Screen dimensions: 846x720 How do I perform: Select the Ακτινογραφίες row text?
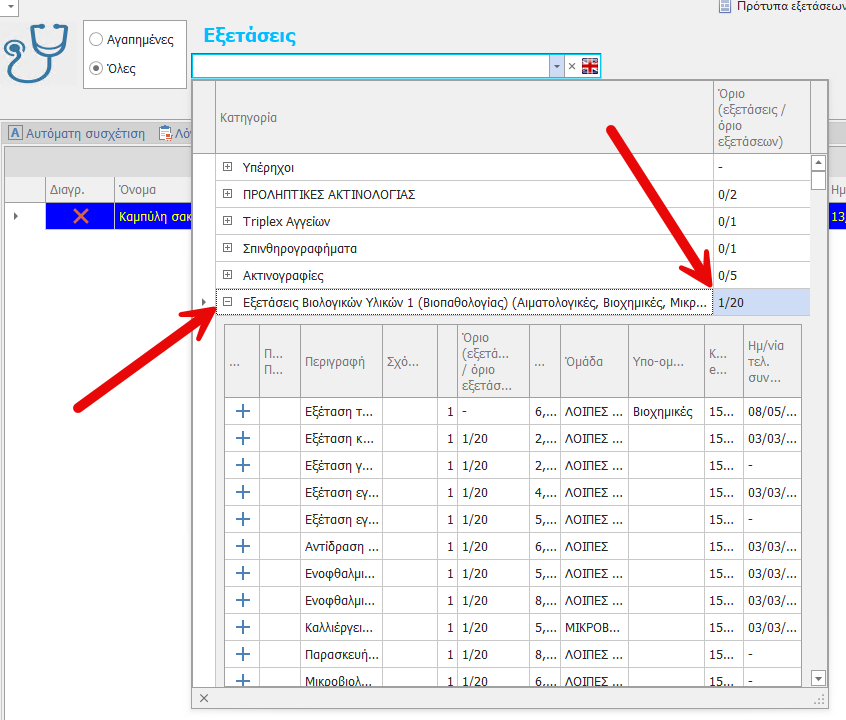pyautogui.click(x=283, y=276)
